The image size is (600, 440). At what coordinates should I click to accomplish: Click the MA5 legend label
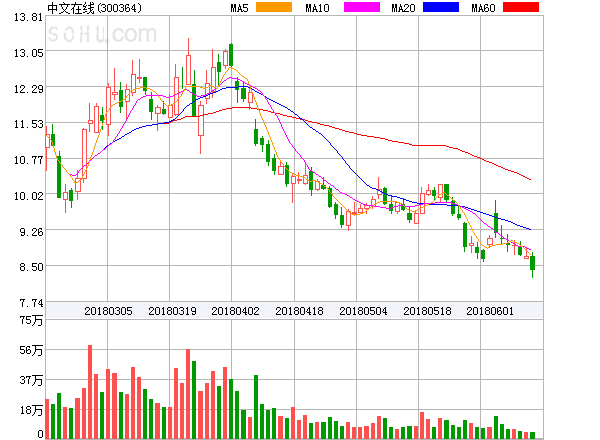point(239,8)
